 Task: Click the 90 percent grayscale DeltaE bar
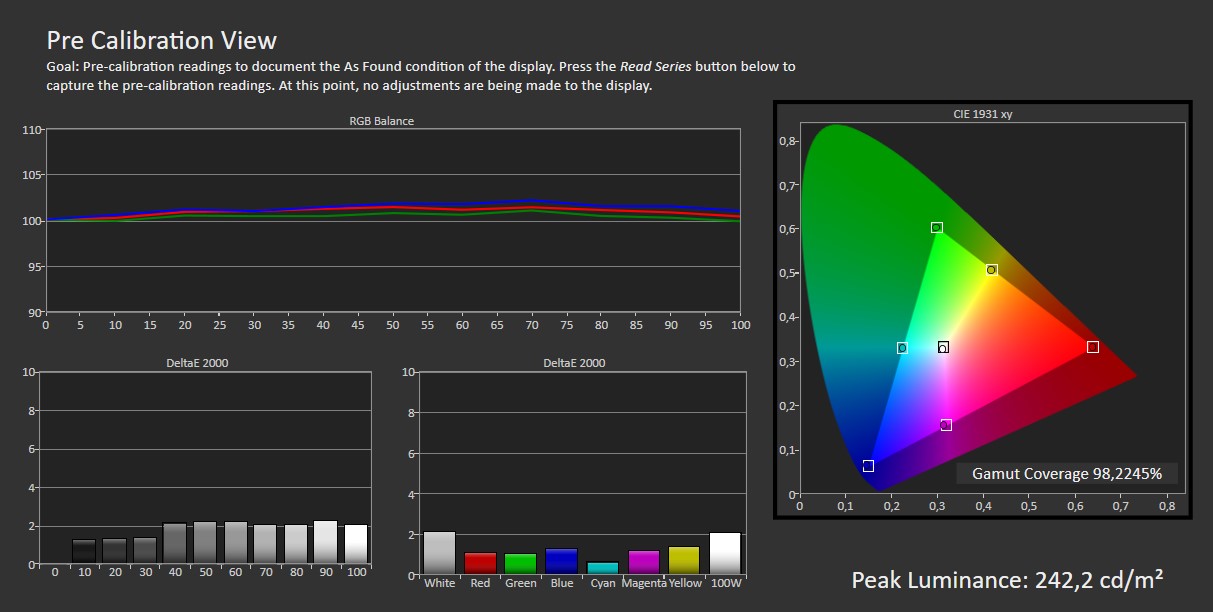coord(326,542)
